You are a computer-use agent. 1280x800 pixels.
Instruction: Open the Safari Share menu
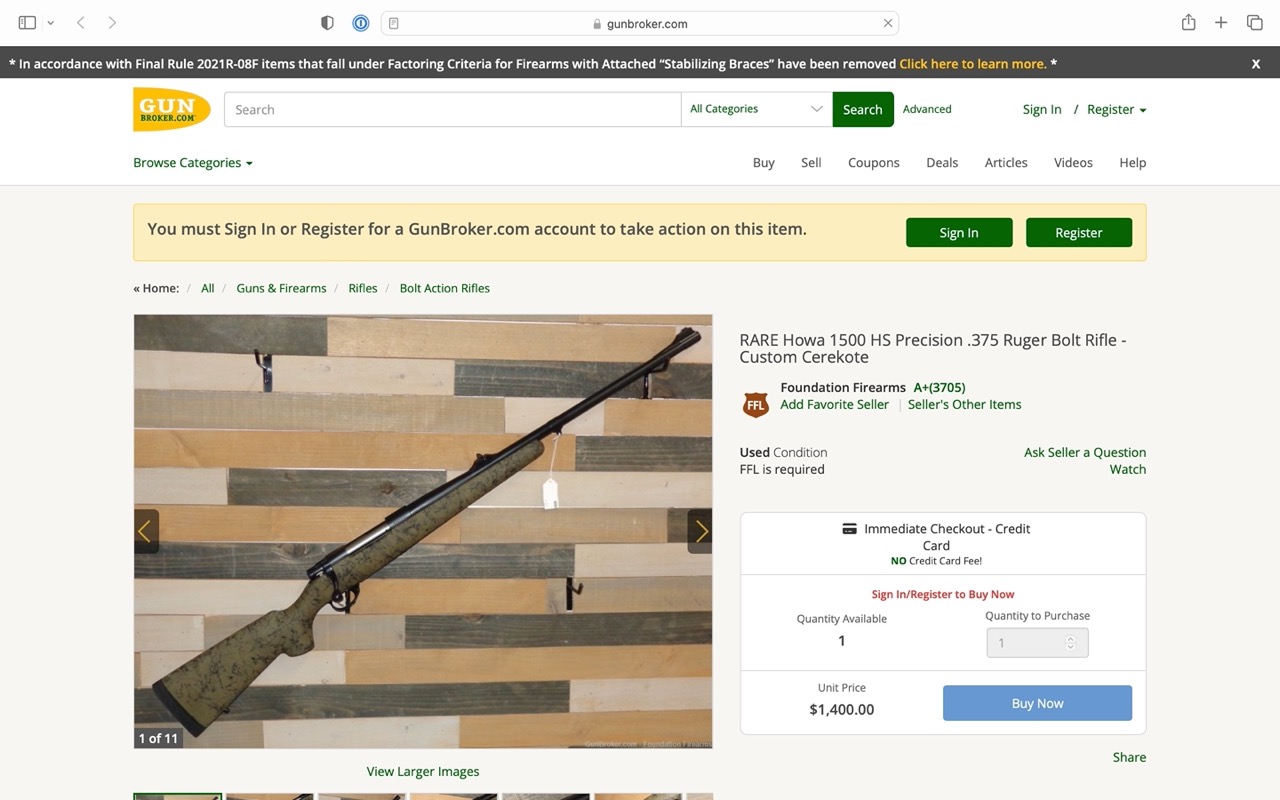click(x=1188, y=23)
